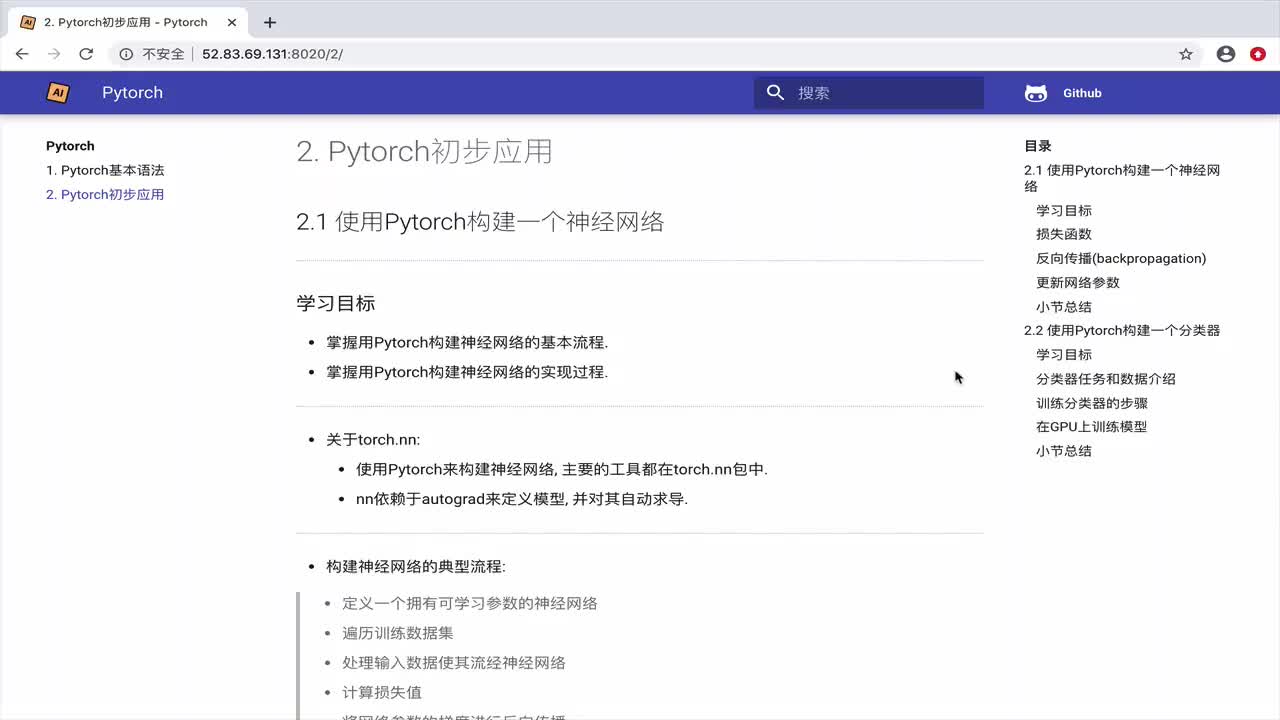Click the red extension icon

click(x=1258, y=54)
